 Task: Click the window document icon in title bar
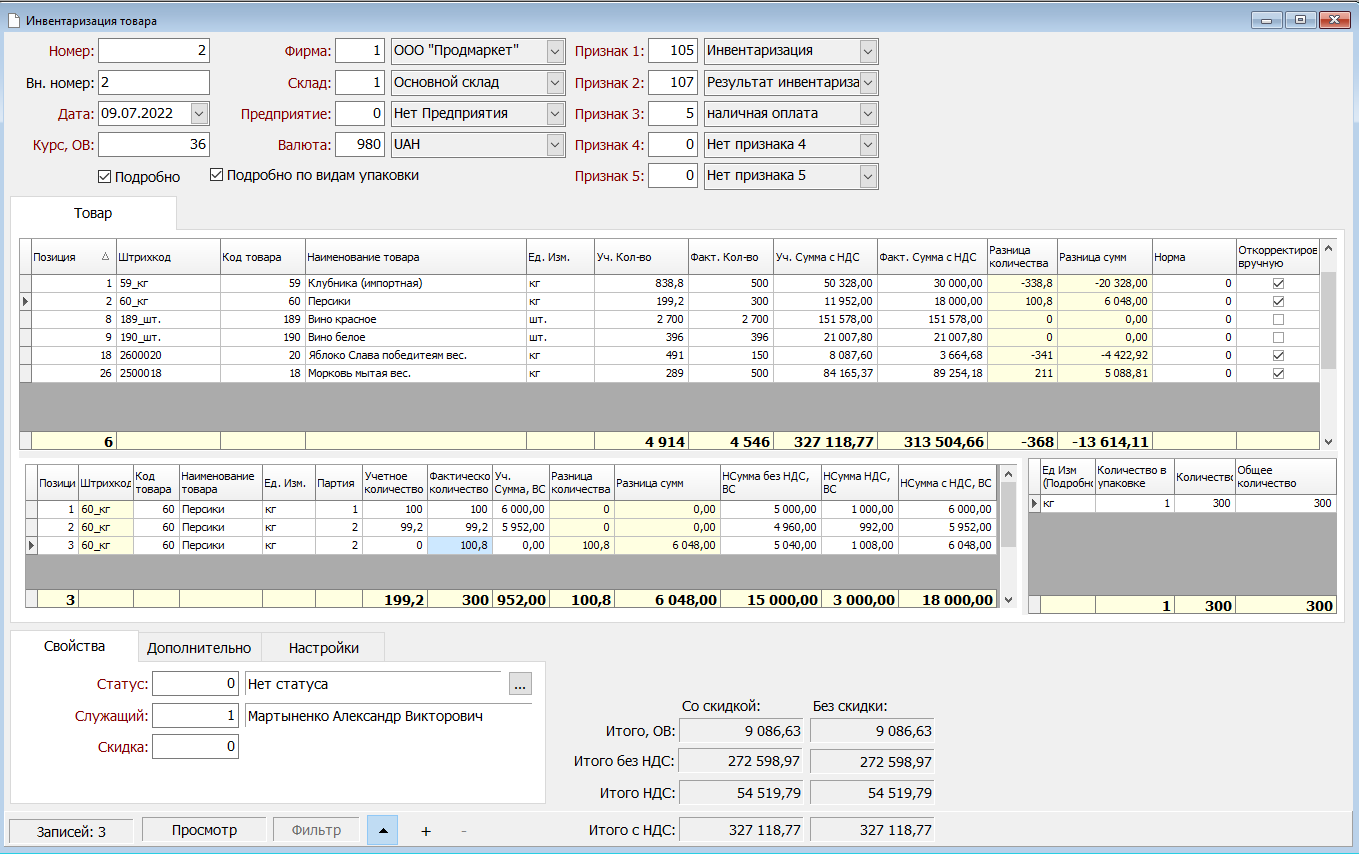click(x=13, y=20)
